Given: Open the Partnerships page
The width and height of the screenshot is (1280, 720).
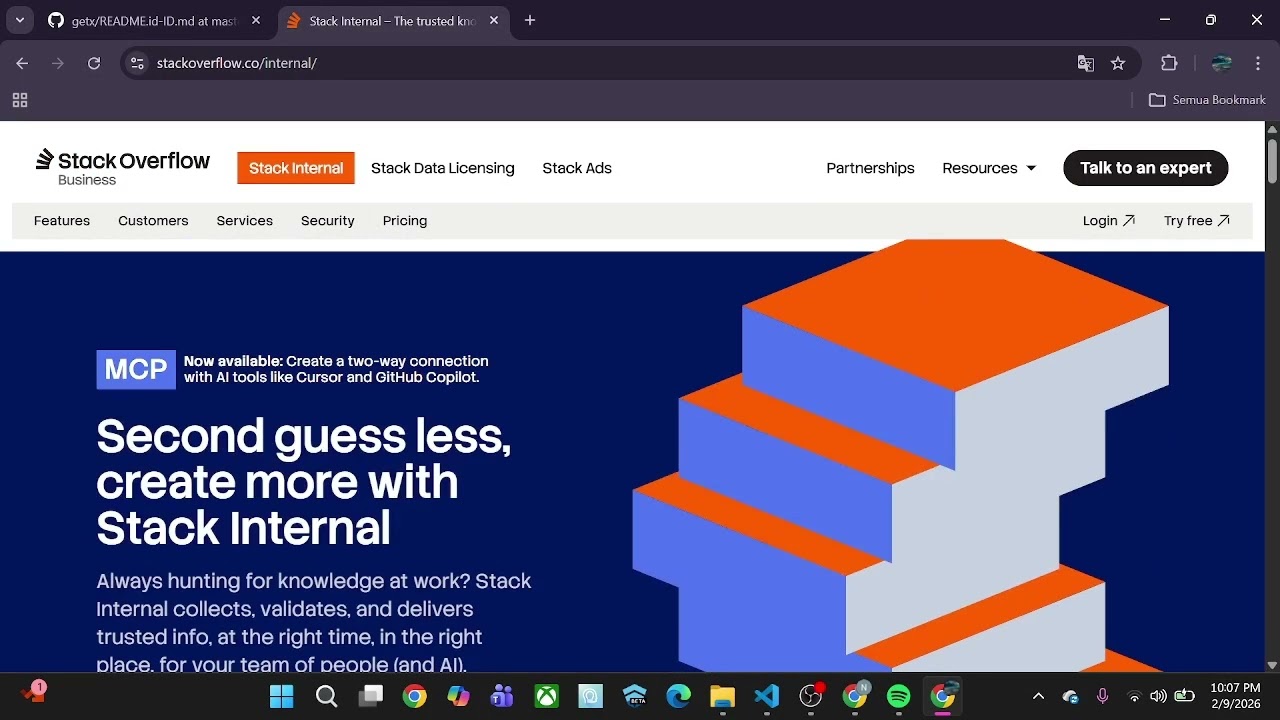Looking at the screenshot, I should click(x=870, y=168).
